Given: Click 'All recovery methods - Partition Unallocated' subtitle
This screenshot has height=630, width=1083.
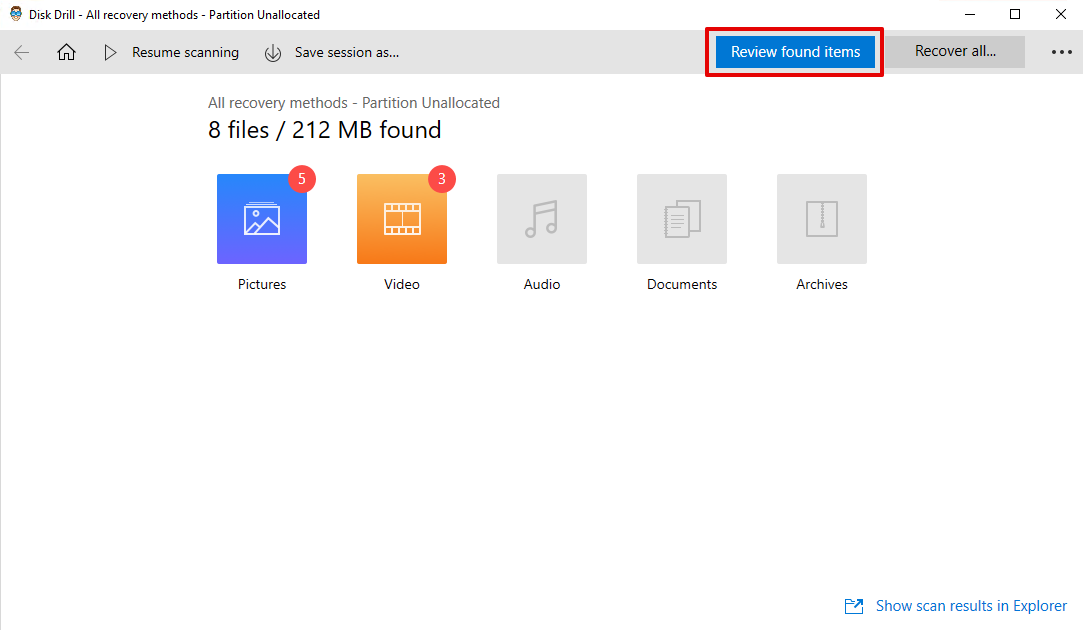Looking at the screenshot, I should tap(354, 103).
